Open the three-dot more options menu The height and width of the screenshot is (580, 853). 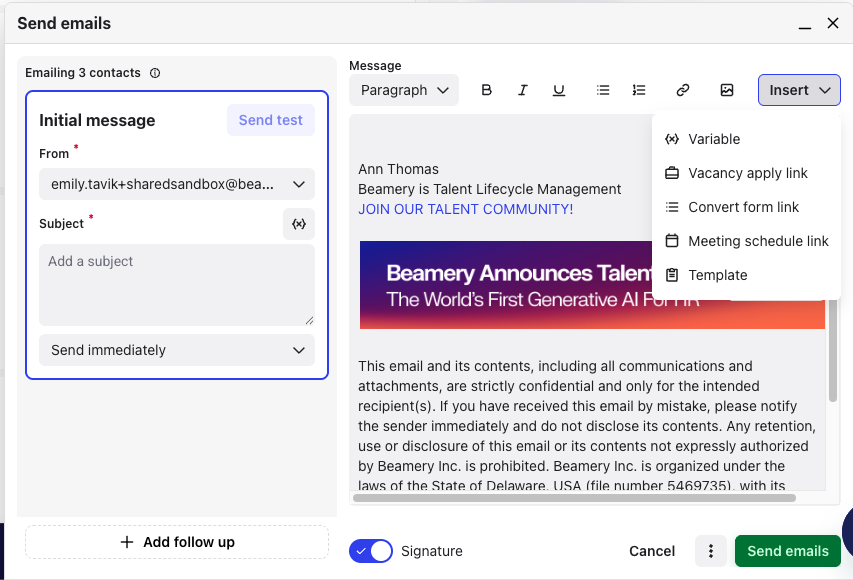710,551
